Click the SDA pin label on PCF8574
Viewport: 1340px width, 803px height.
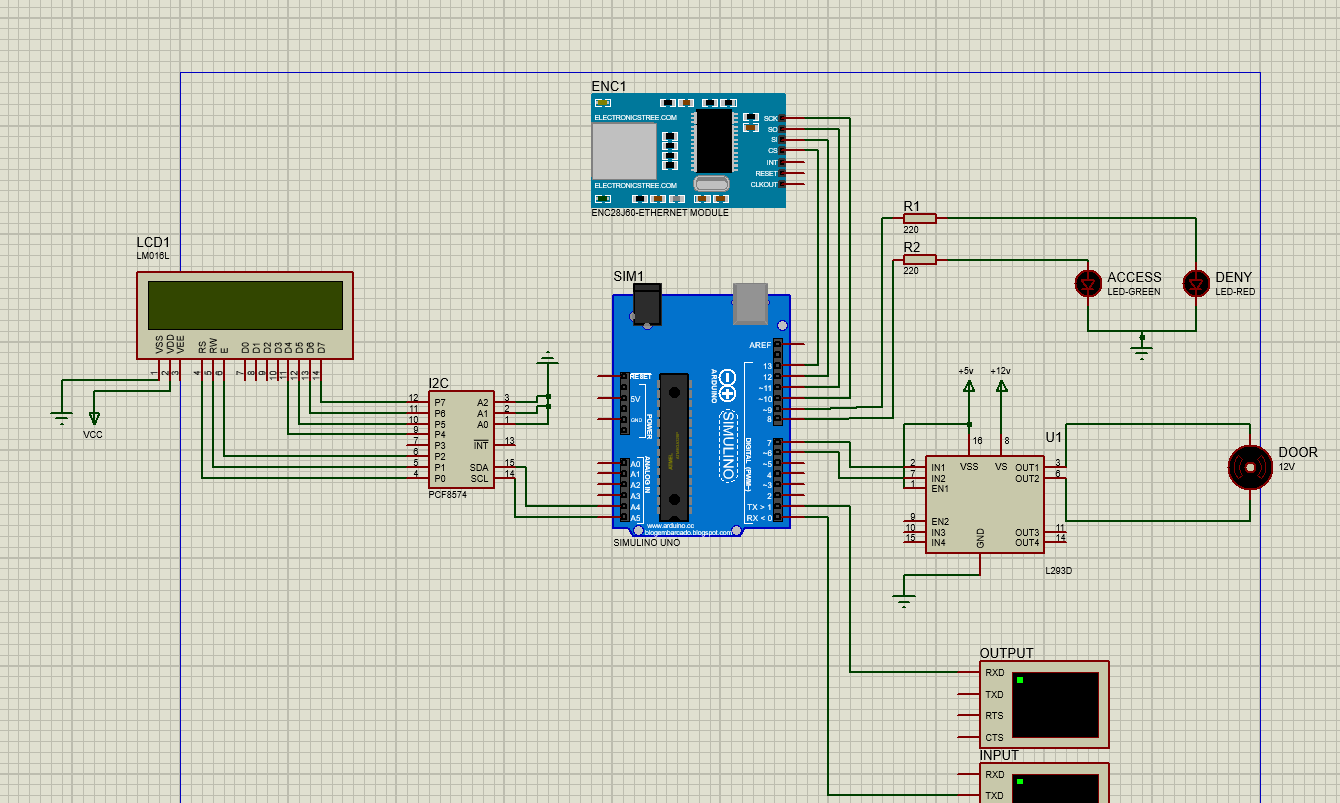pyautogui.click(x=479, y=467)
